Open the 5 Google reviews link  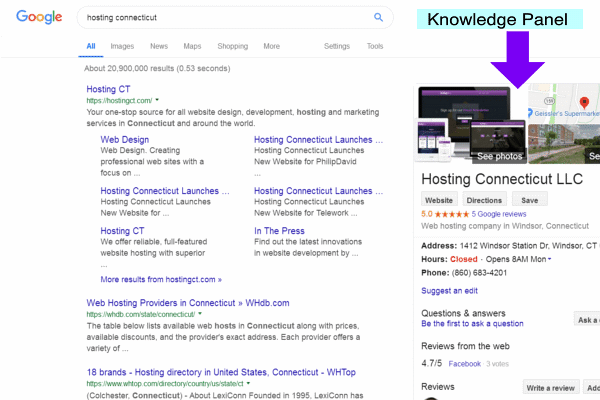(499, 214)
